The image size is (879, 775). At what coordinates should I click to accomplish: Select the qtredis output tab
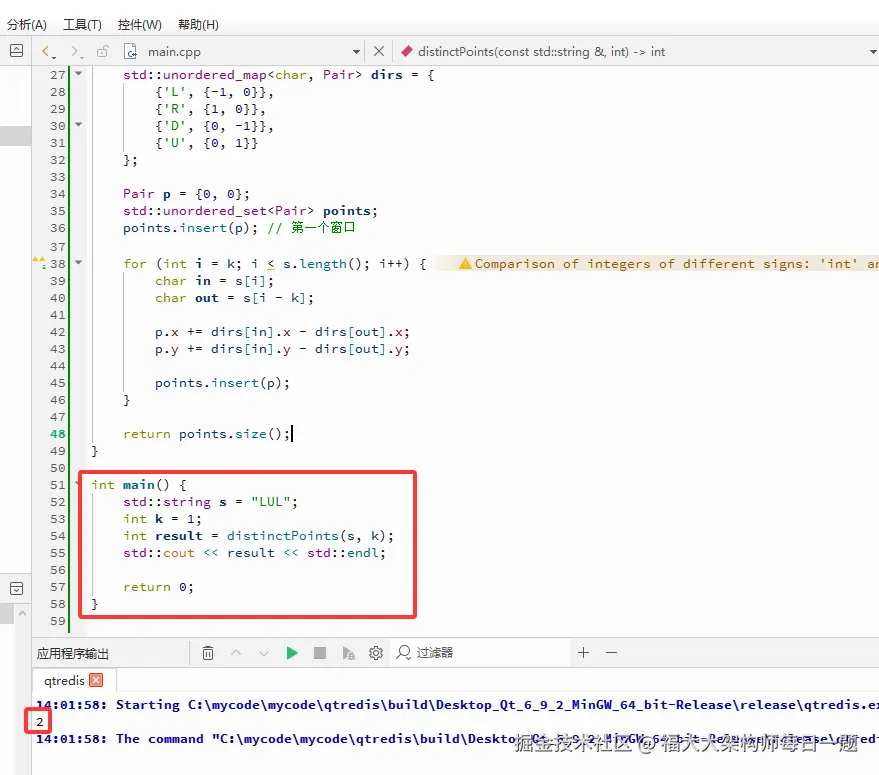64,680
